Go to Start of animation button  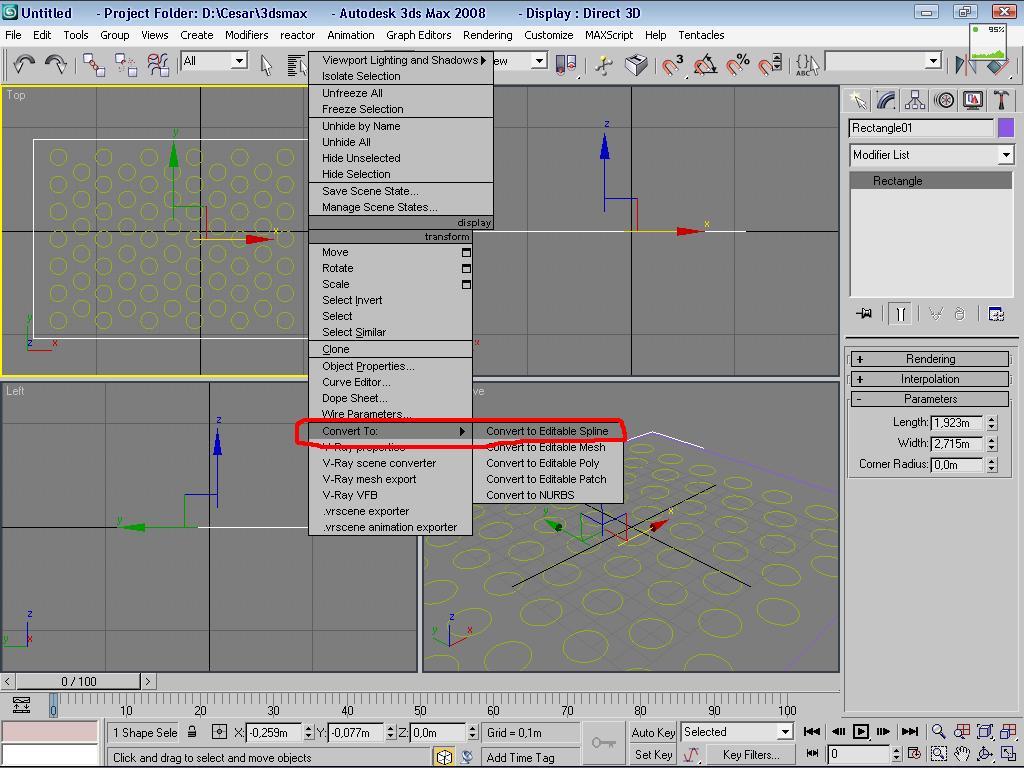coord(812,731)
